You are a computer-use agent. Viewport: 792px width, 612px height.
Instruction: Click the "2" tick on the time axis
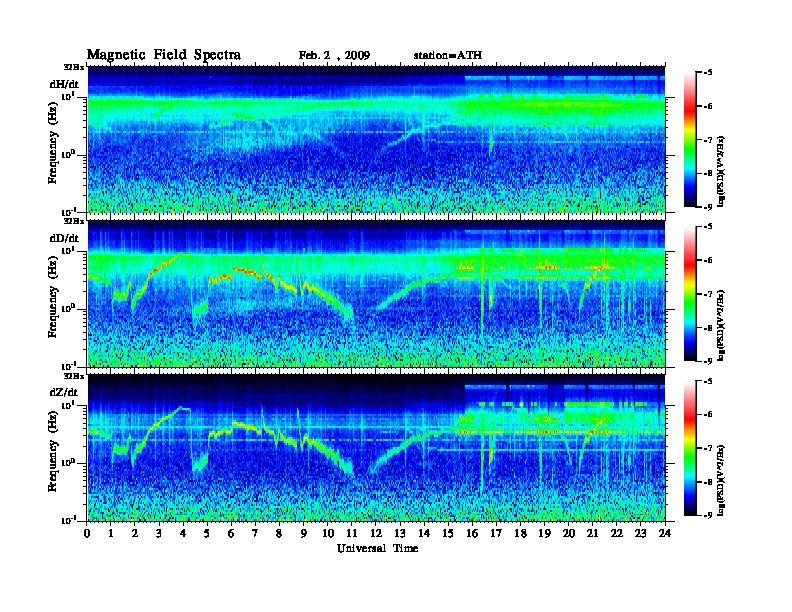[x=135, y=533]
